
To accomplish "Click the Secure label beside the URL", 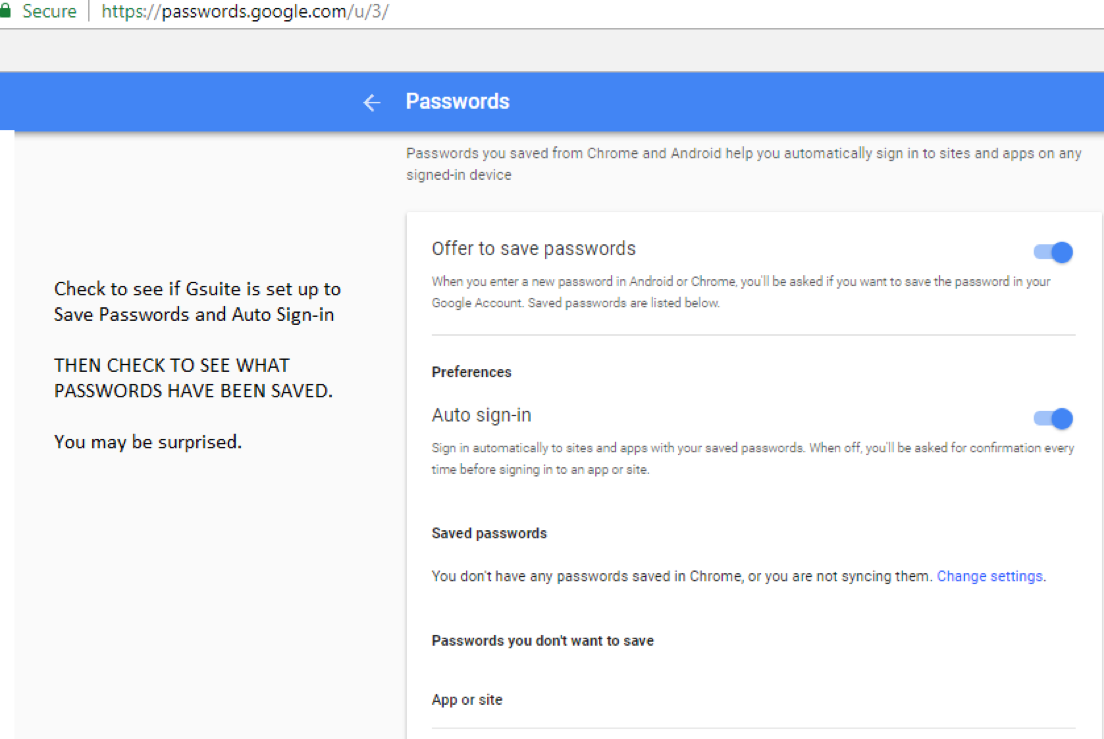I will [49, 11].
